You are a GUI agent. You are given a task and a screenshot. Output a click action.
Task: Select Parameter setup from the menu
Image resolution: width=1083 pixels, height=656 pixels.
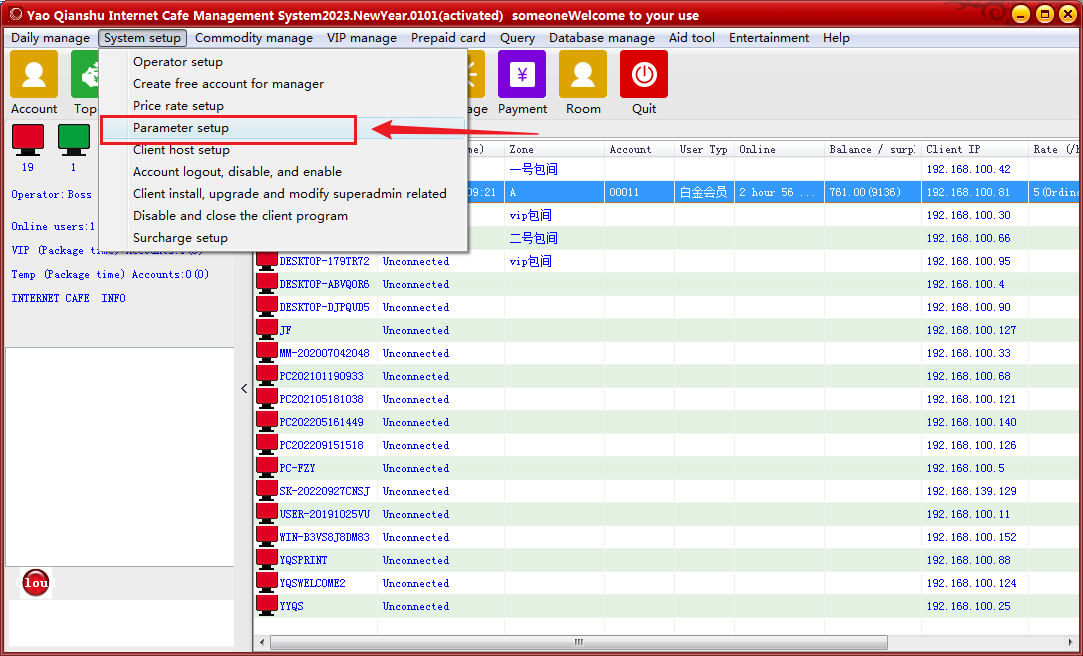click(x=181, y=128)
